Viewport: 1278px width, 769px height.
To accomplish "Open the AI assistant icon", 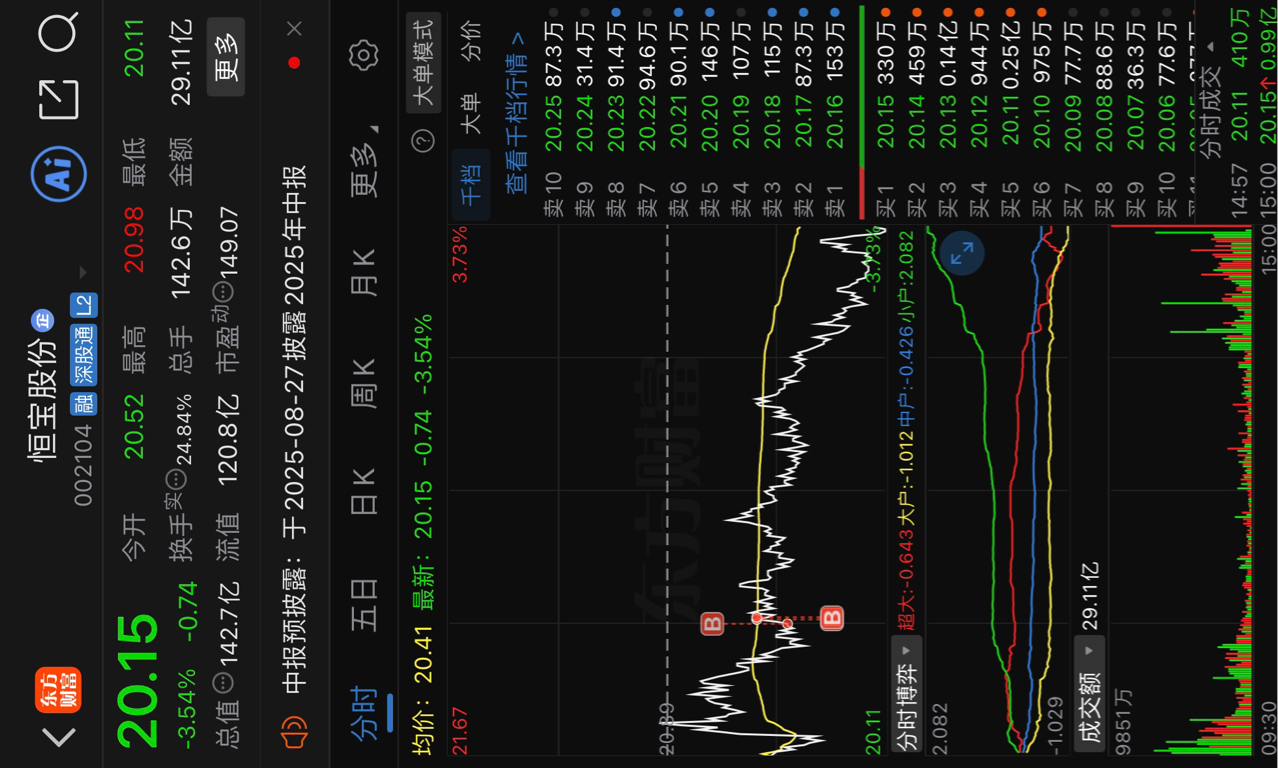I will click(x=60, y=175).
